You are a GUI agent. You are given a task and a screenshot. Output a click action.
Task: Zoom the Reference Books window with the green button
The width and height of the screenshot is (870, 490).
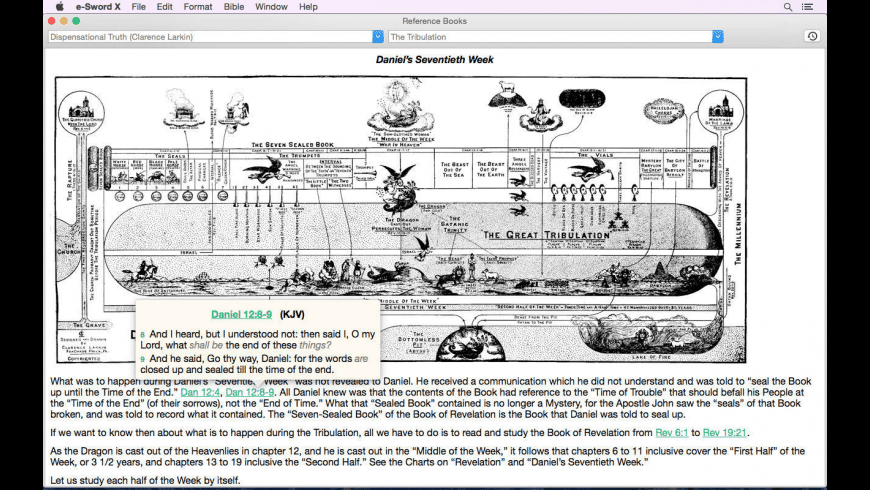[76, 21]
